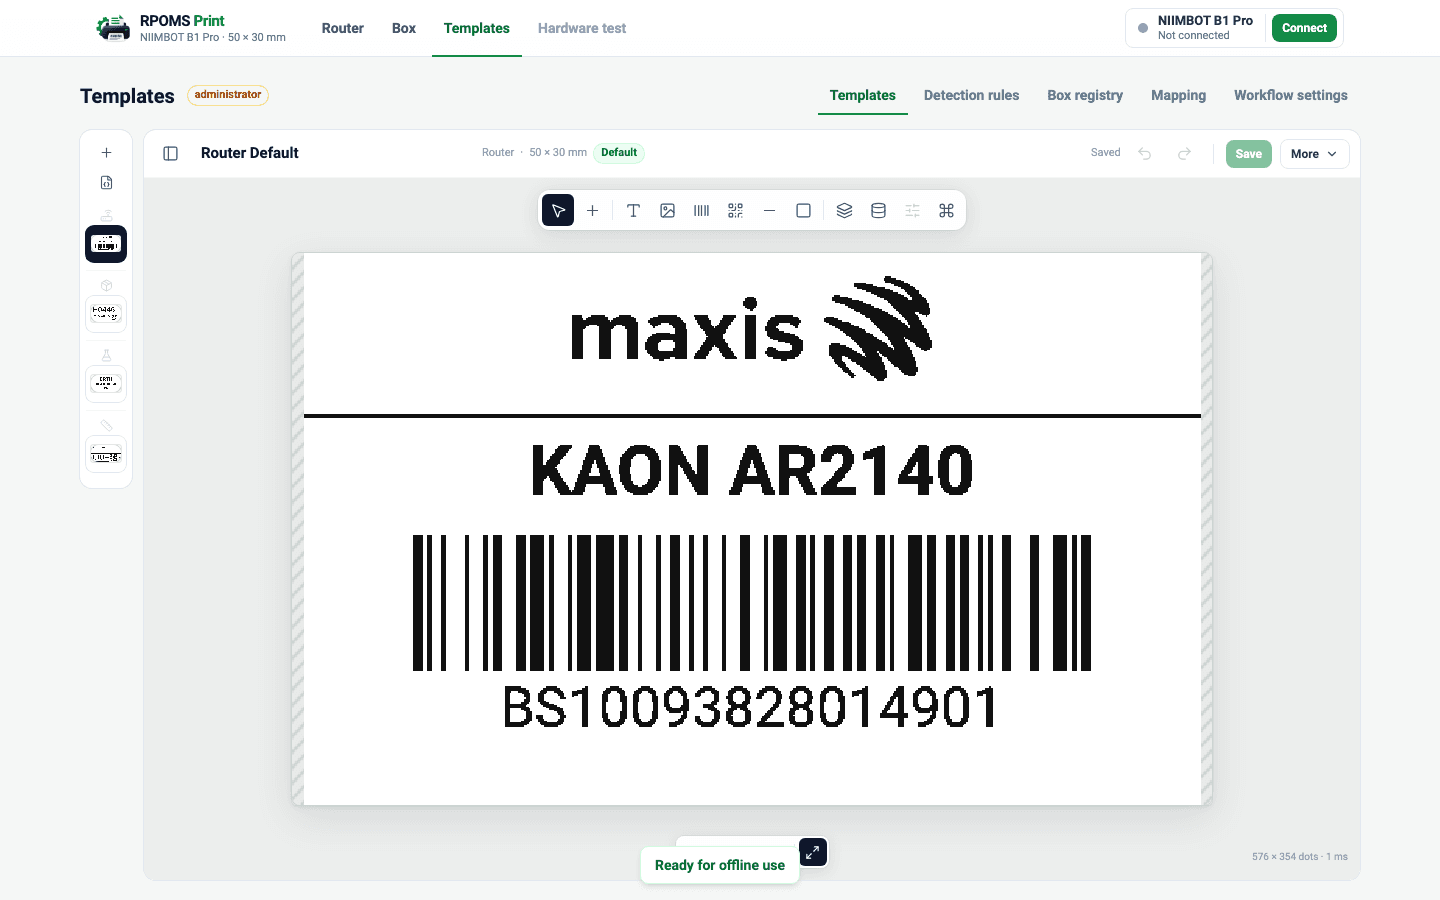
Task: Add a new template with sidebar plus
Action: tap(106, 153)
